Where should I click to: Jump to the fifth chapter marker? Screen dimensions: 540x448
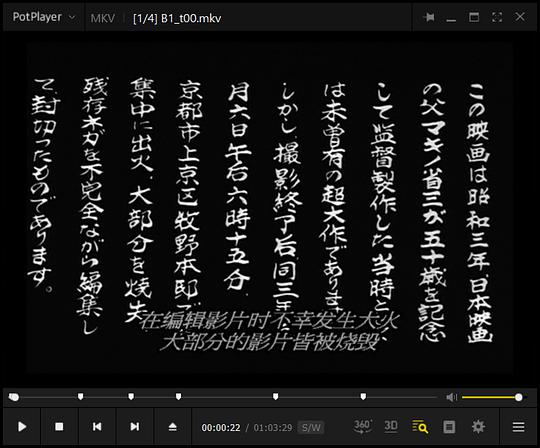click(363, 397)
